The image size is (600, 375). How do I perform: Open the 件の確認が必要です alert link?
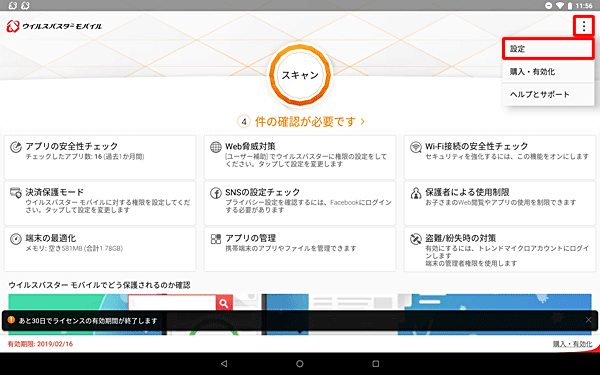(310, 122)
